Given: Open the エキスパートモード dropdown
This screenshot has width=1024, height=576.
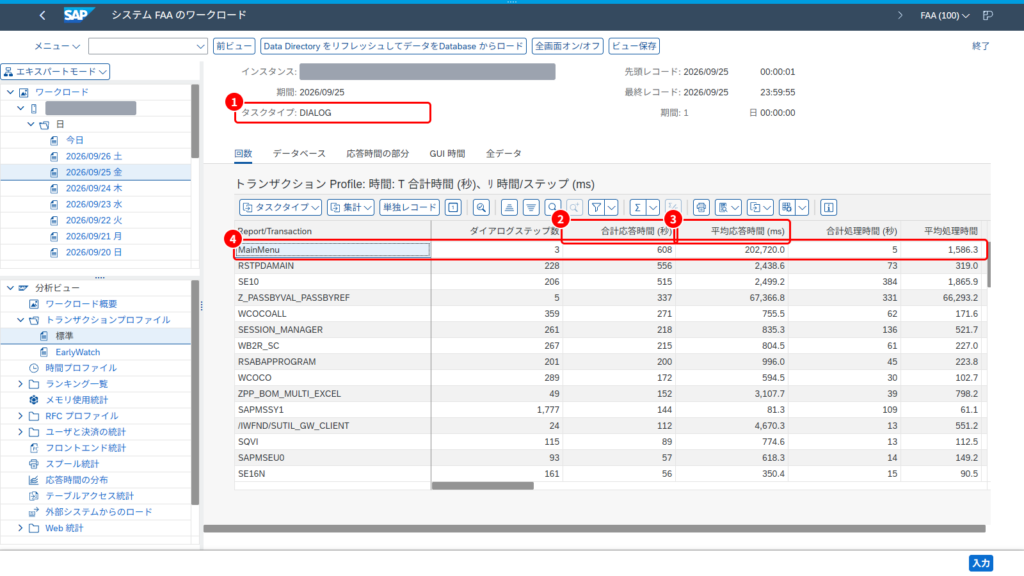Looking at the screenshot, I should click(x=56, y=71).
